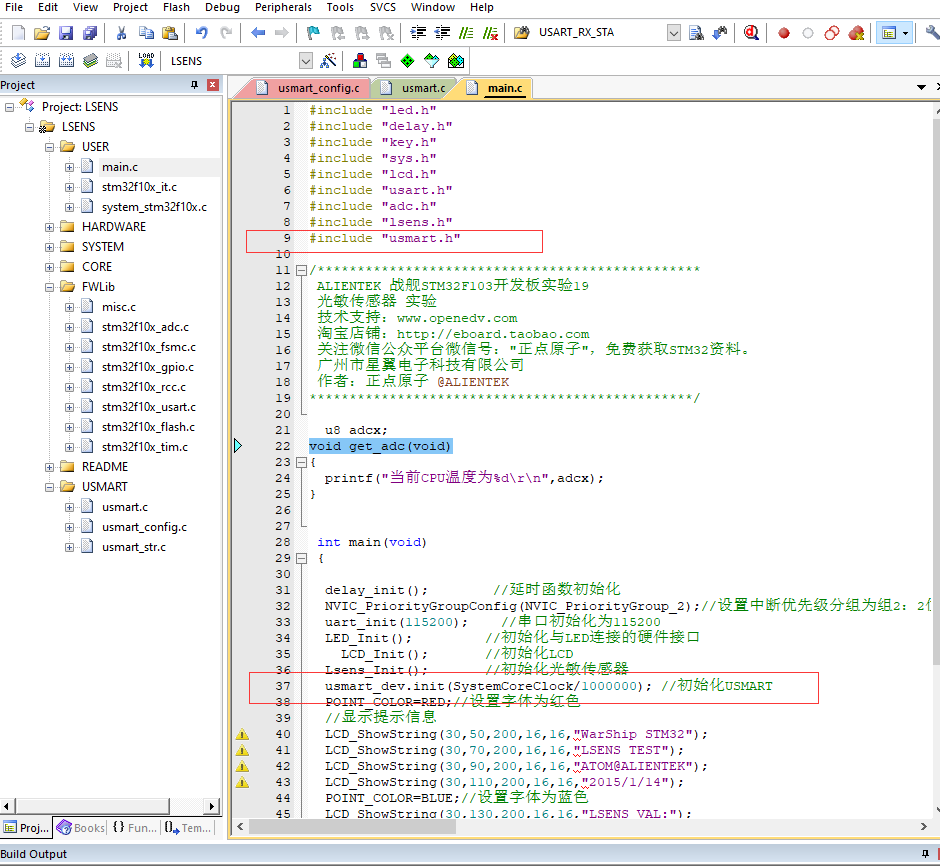Viewport: 940px width, 866px height.
Task: Open the USART_RX_STA search dropdown
Action: (x=674, y=33)
